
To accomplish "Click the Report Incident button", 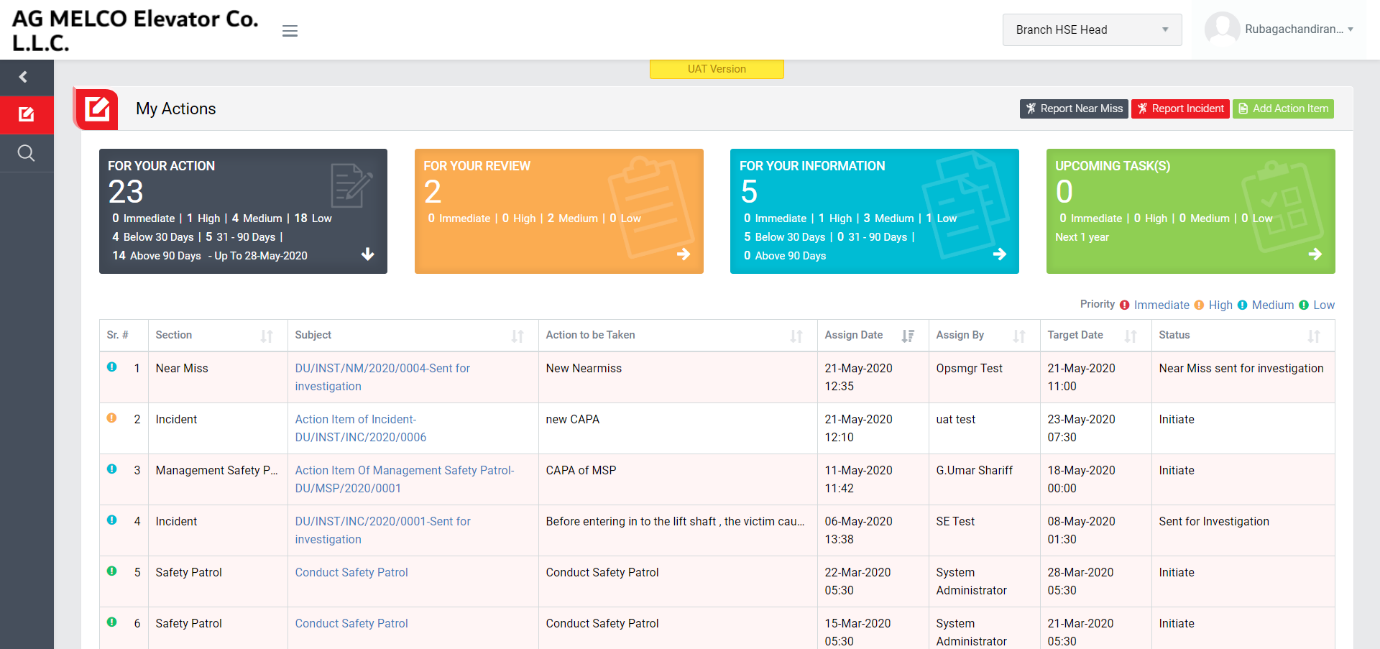I will pos(1180,108).
